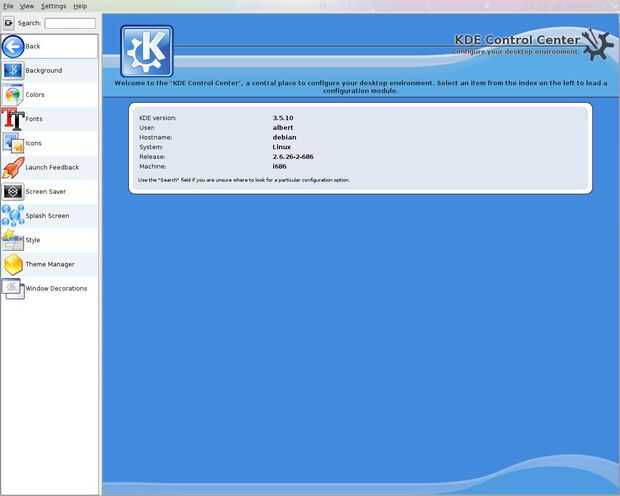Open the Settings menu
The width and height of the screenshot is (620, 496).
[x=53, y=6]
